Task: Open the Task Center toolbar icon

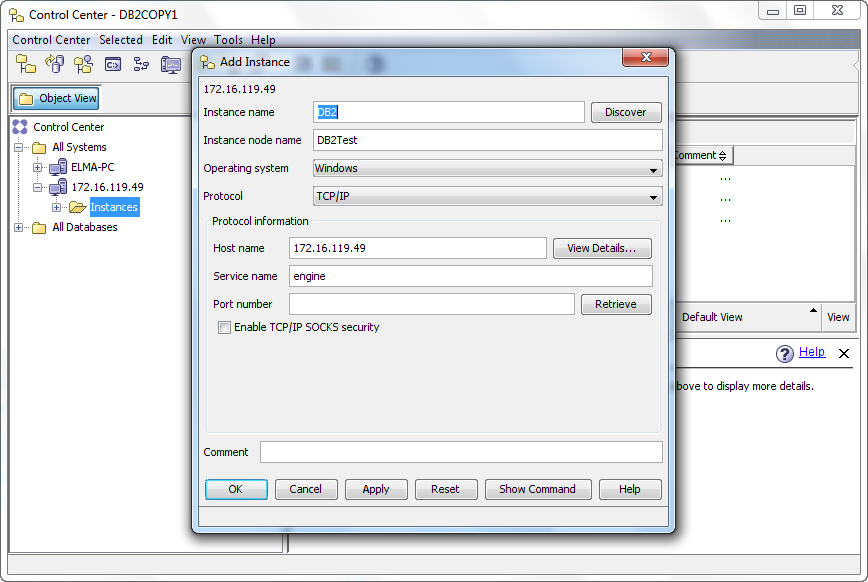Action: (x=141, y=65)
